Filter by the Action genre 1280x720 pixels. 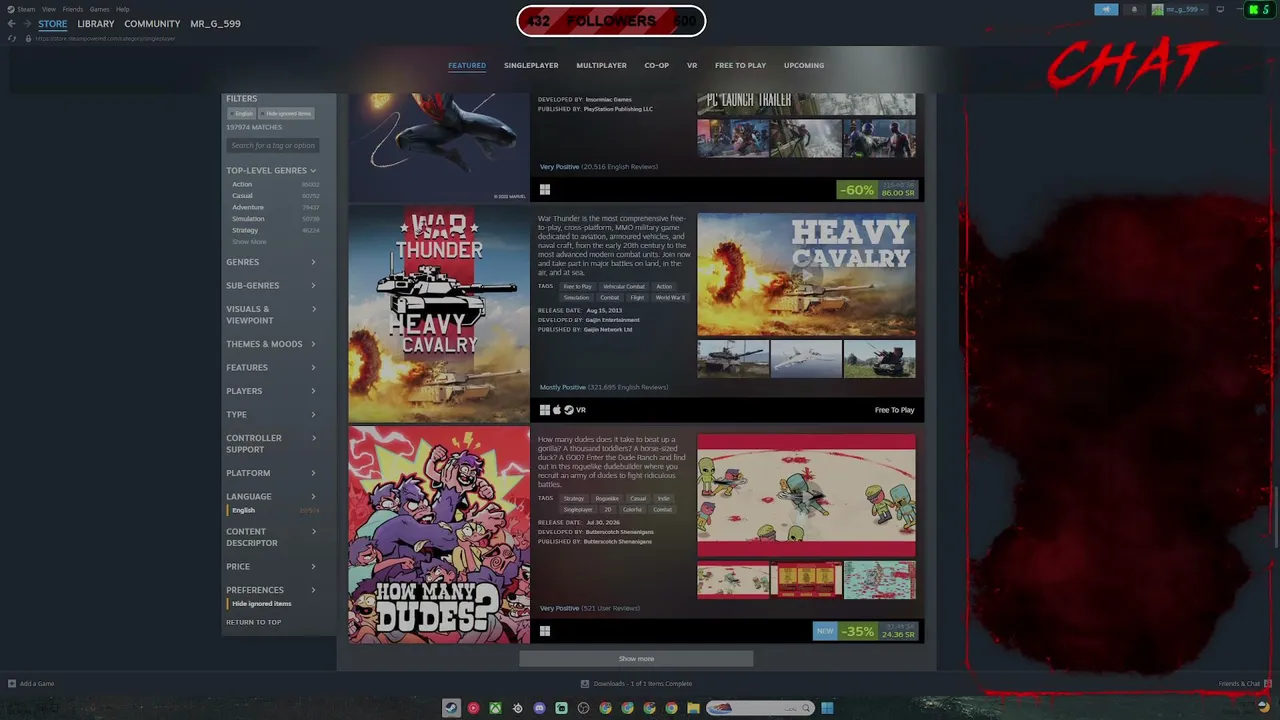(242, 185)
